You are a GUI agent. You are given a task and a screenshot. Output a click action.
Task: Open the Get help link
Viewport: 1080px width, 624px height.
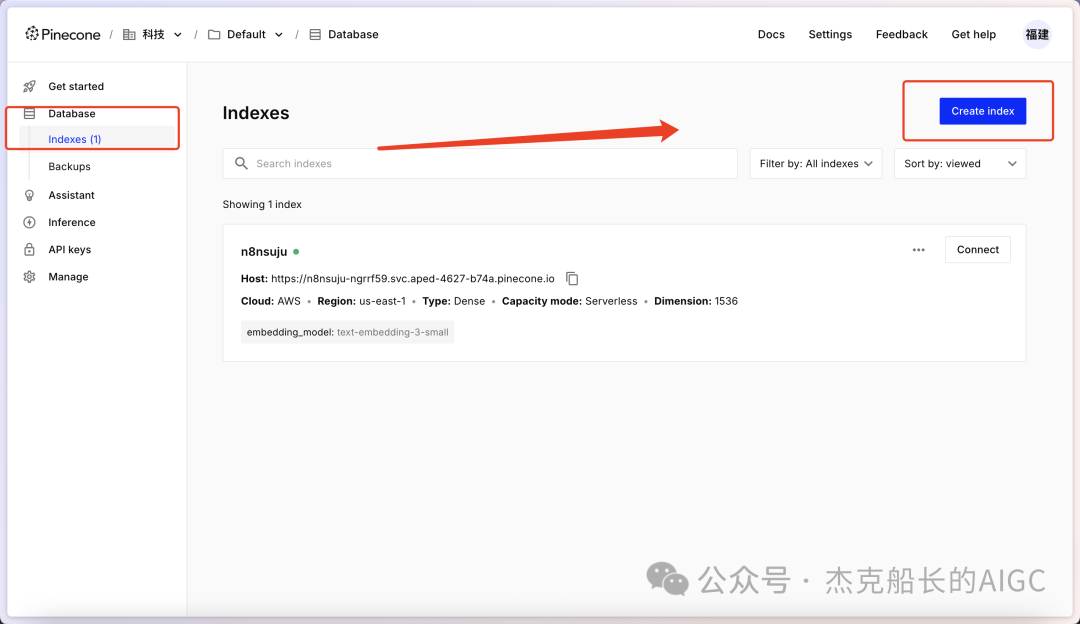click(x=973, y=34)
